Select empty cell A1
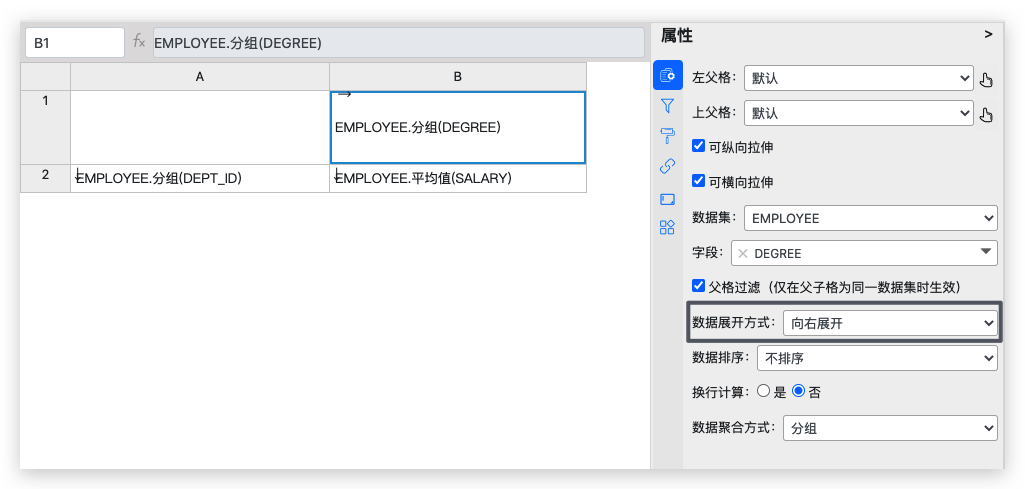The height and width of the screenshot is (489, 1025). click(x=200, y=127)
